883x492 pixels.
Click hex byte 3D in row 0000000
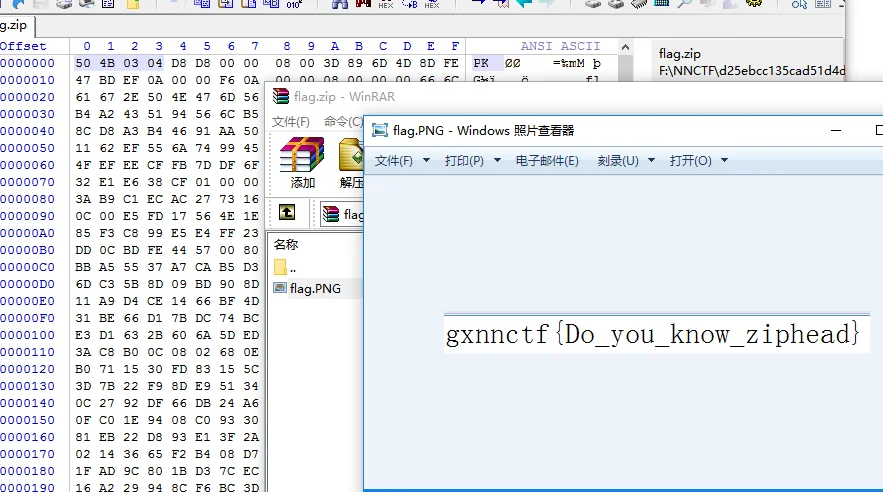point(331,63)
